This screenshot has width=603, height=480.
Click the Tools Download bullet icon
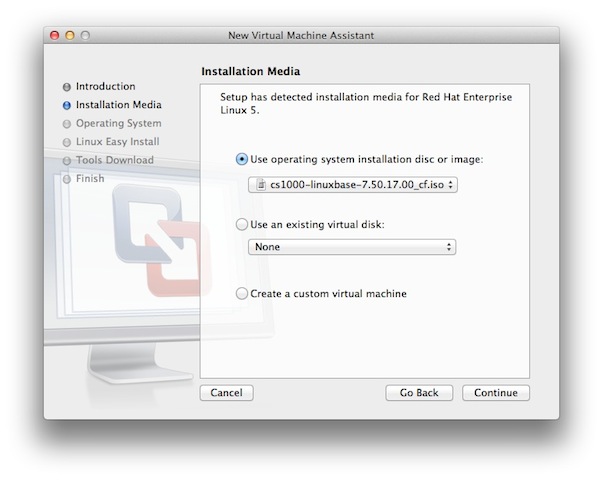[67, 161]
